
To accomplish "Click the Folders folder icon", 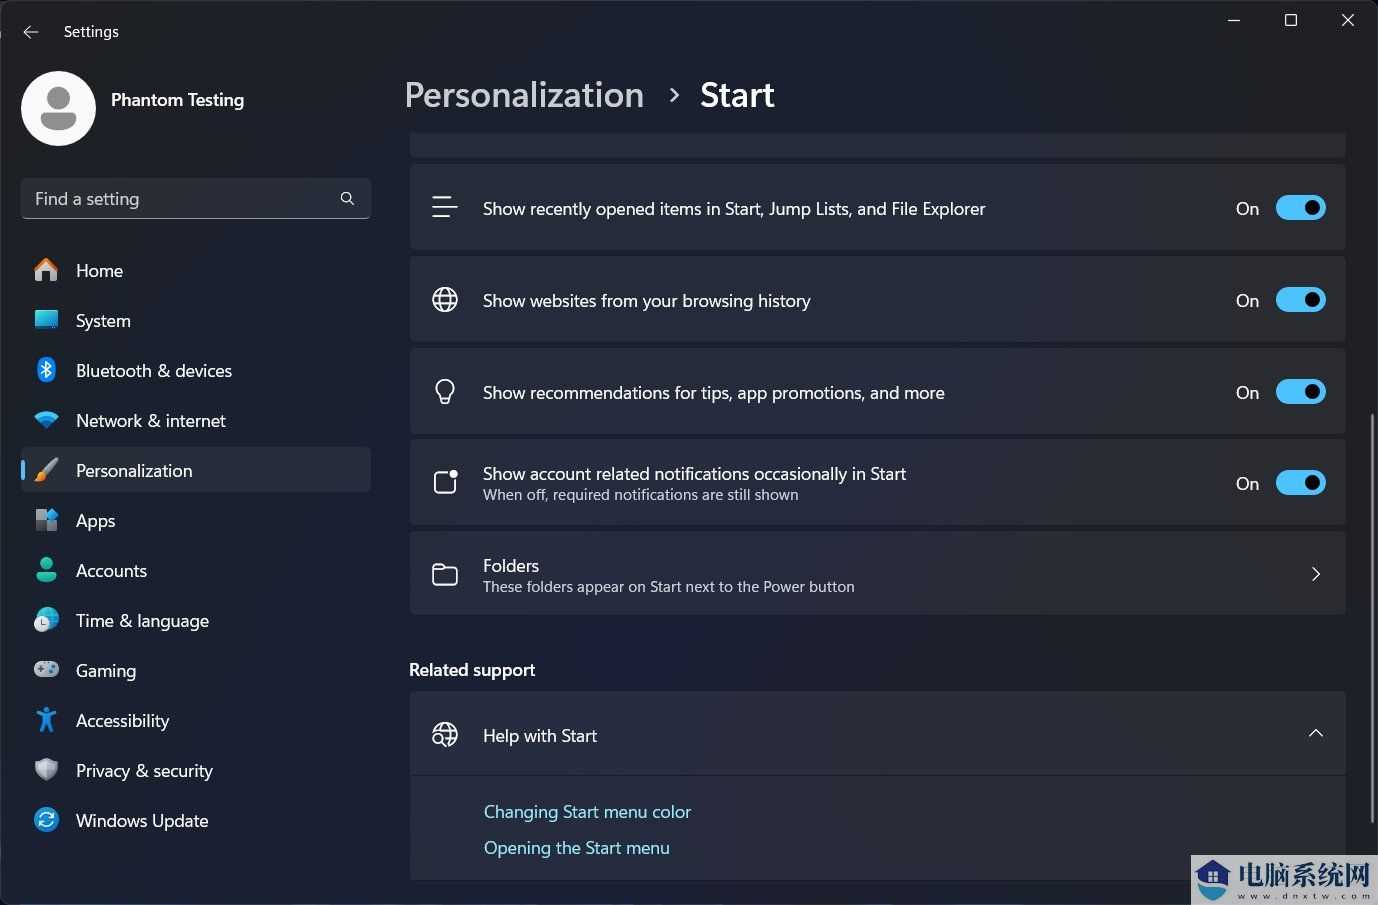I will [x=445, y=574].
